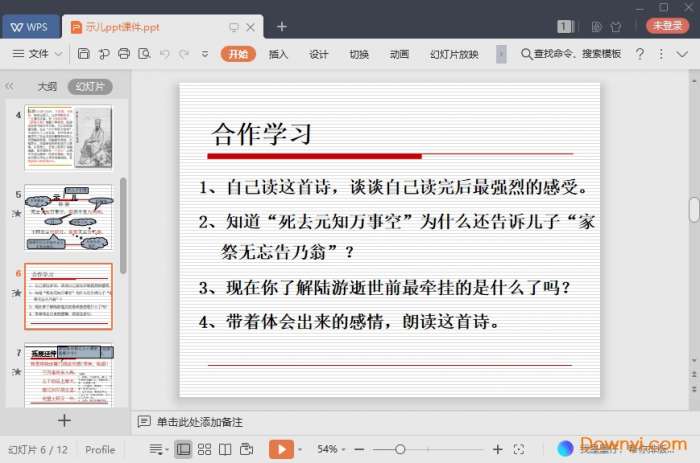700x463 pixels.
Task: Open the three-dot more options menu
Action: click(661, 54)
